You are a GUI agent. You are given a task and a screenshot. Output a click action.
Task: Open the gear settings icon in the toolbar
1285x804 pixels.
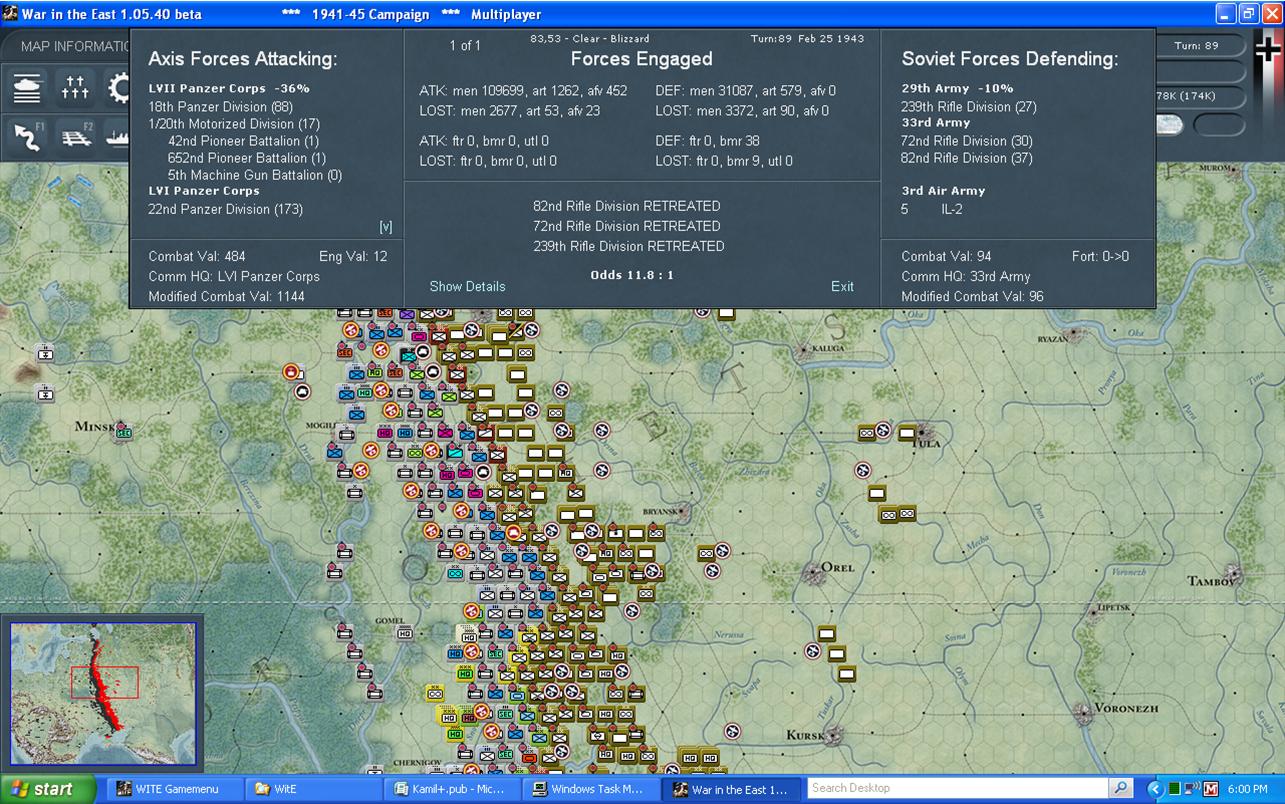point(118,88)
